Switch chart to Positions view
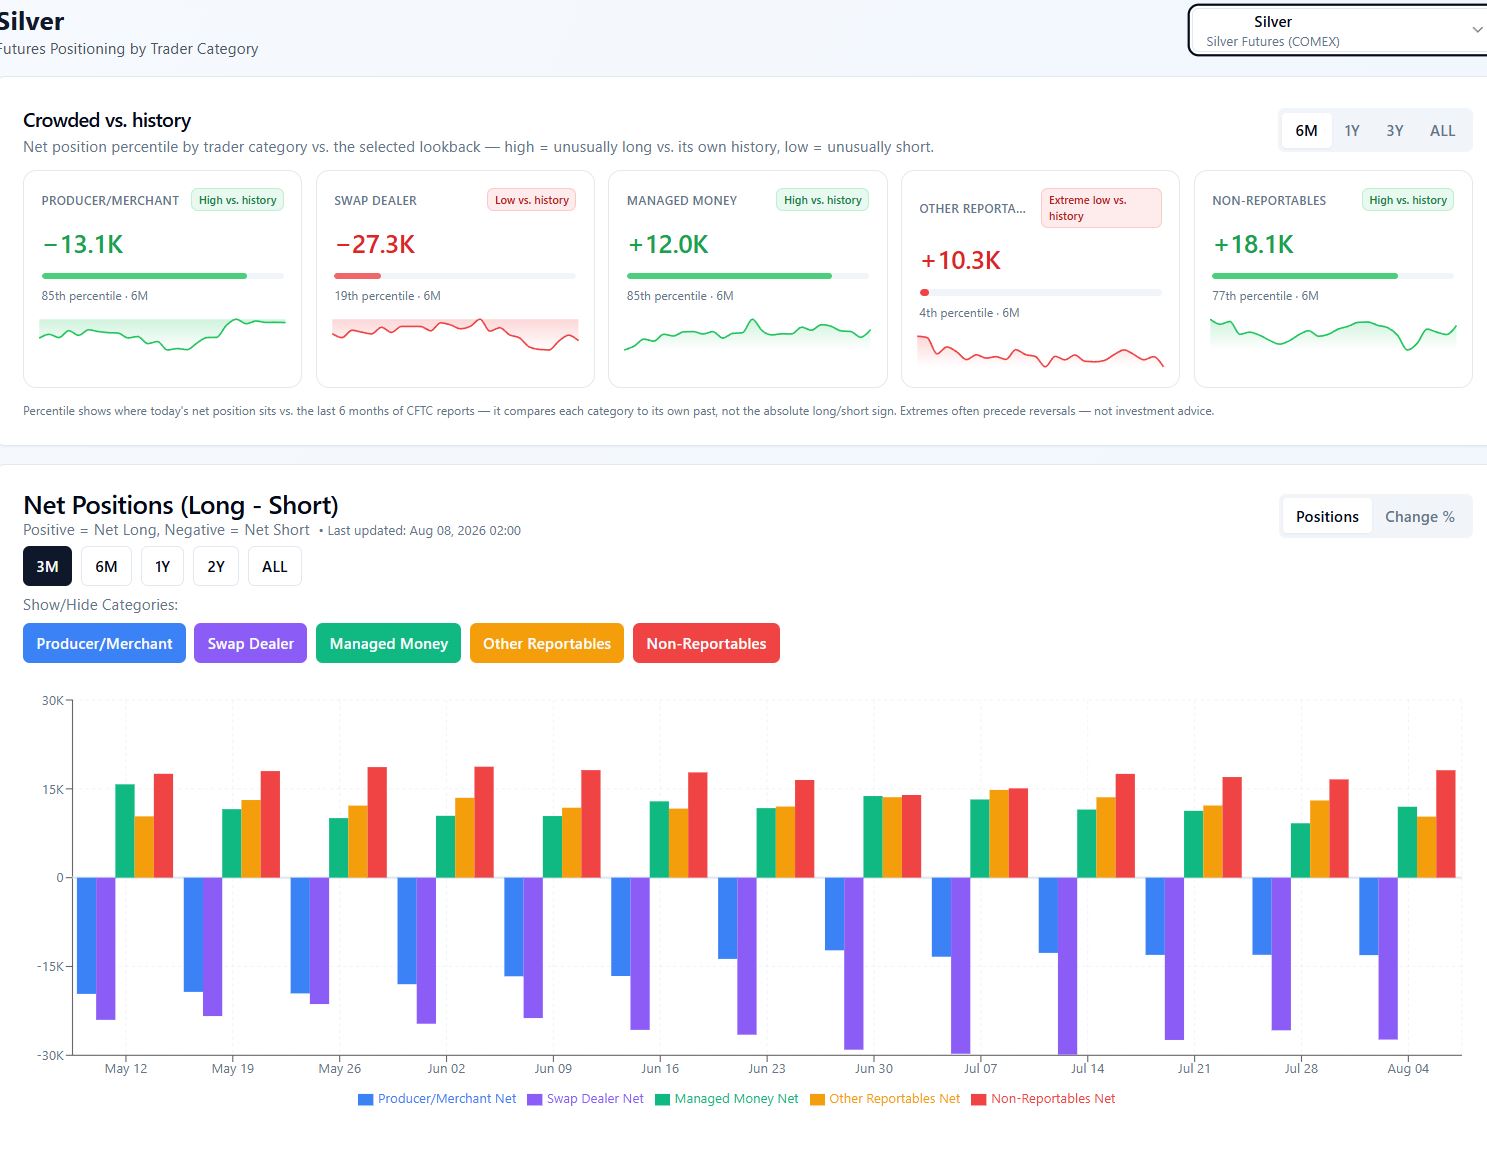1487x1153 pixels. [1327, 516]
